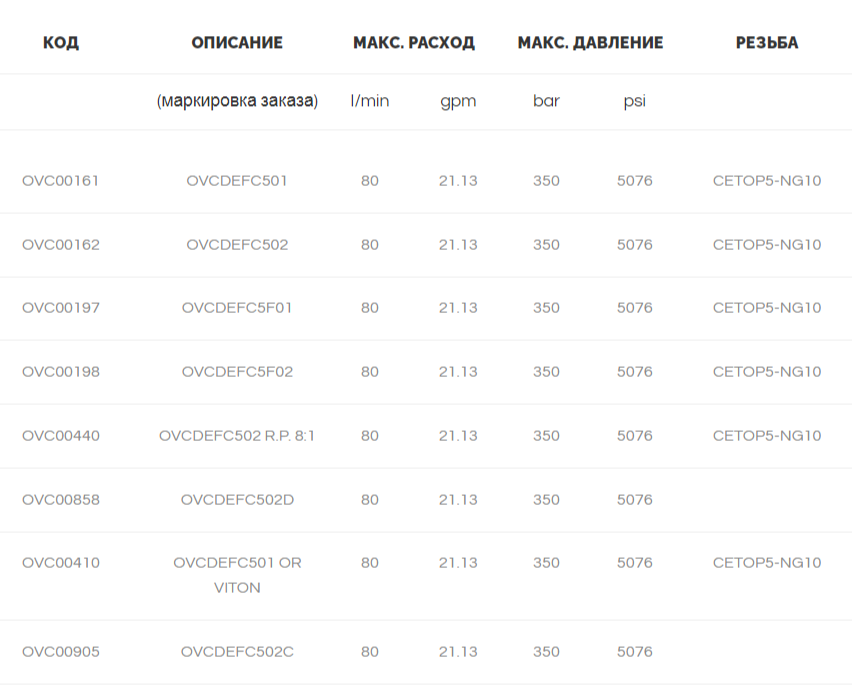The width and height of the screenshot is (852, 690).
Task: Click the КОД column header
Action: 61,42
